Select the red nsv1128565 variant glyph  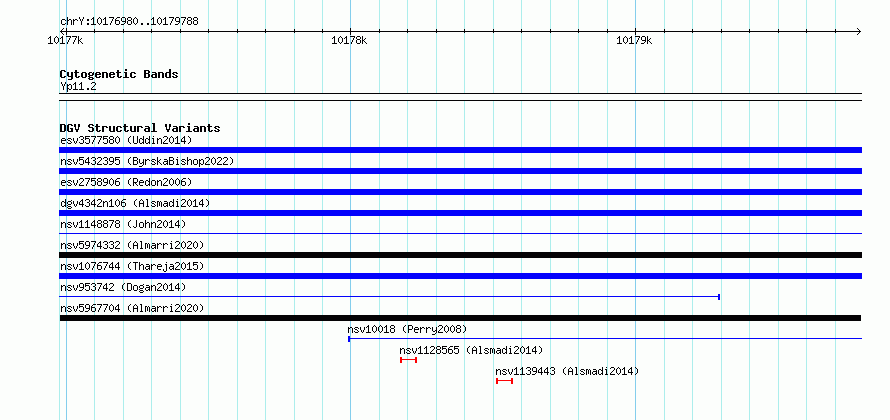[409, 360]
